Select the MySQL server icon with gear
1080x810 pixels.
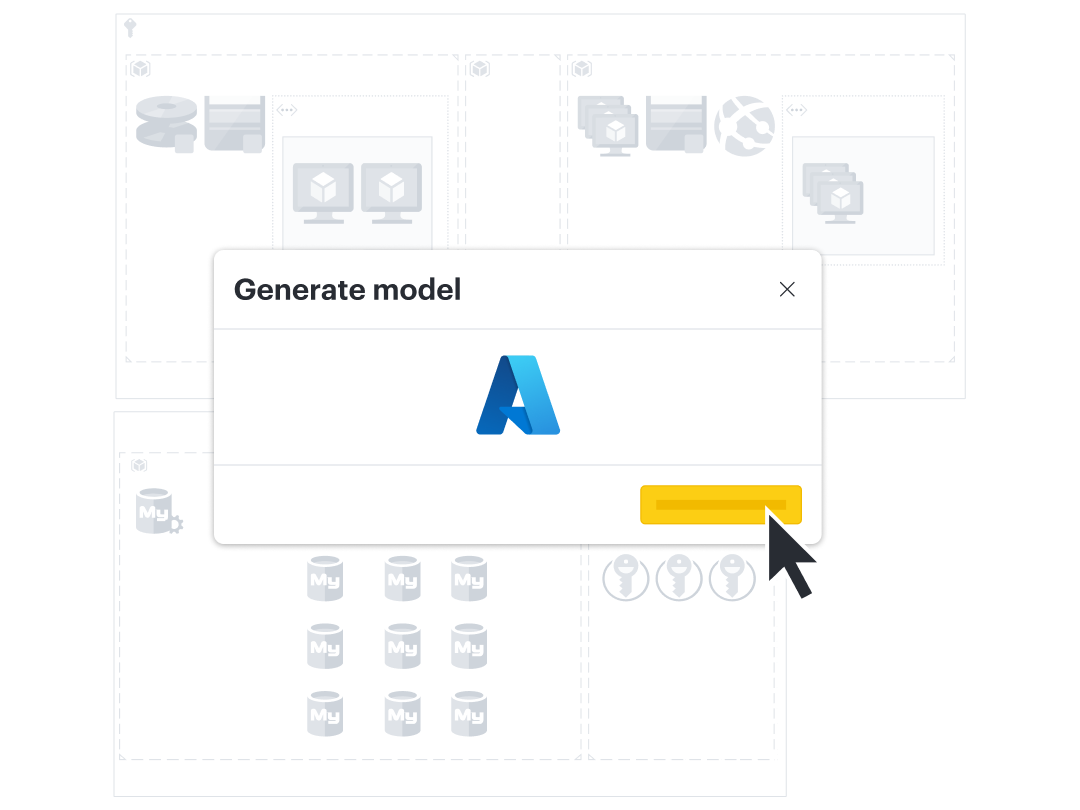[158, 511]
